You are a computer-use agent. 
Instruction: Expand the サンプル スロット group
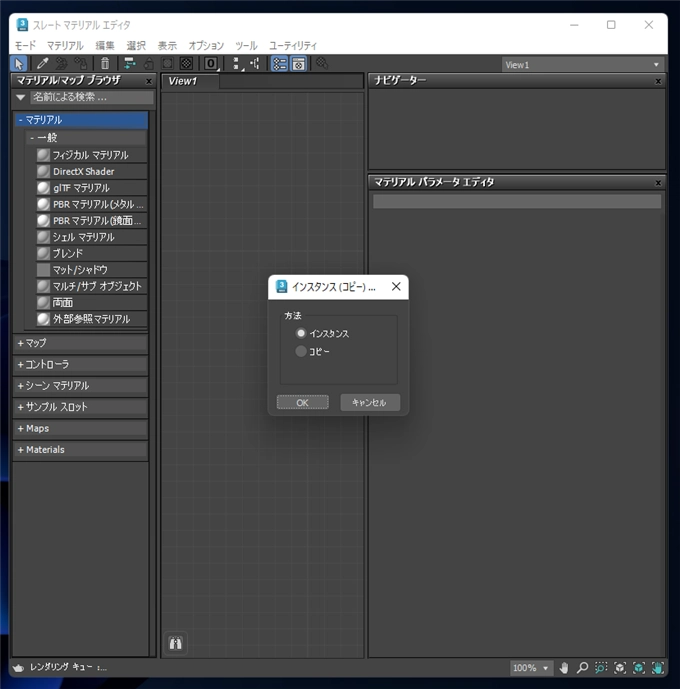tap(81, 407)
